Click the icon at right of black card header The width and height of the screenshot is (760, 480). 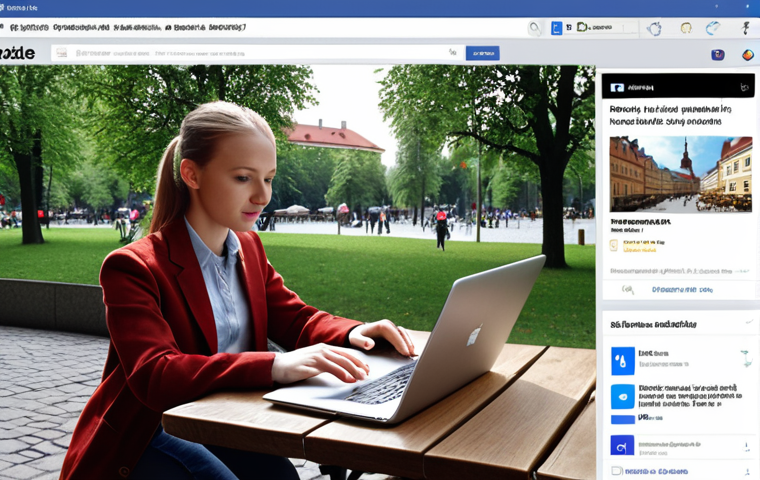744,87
